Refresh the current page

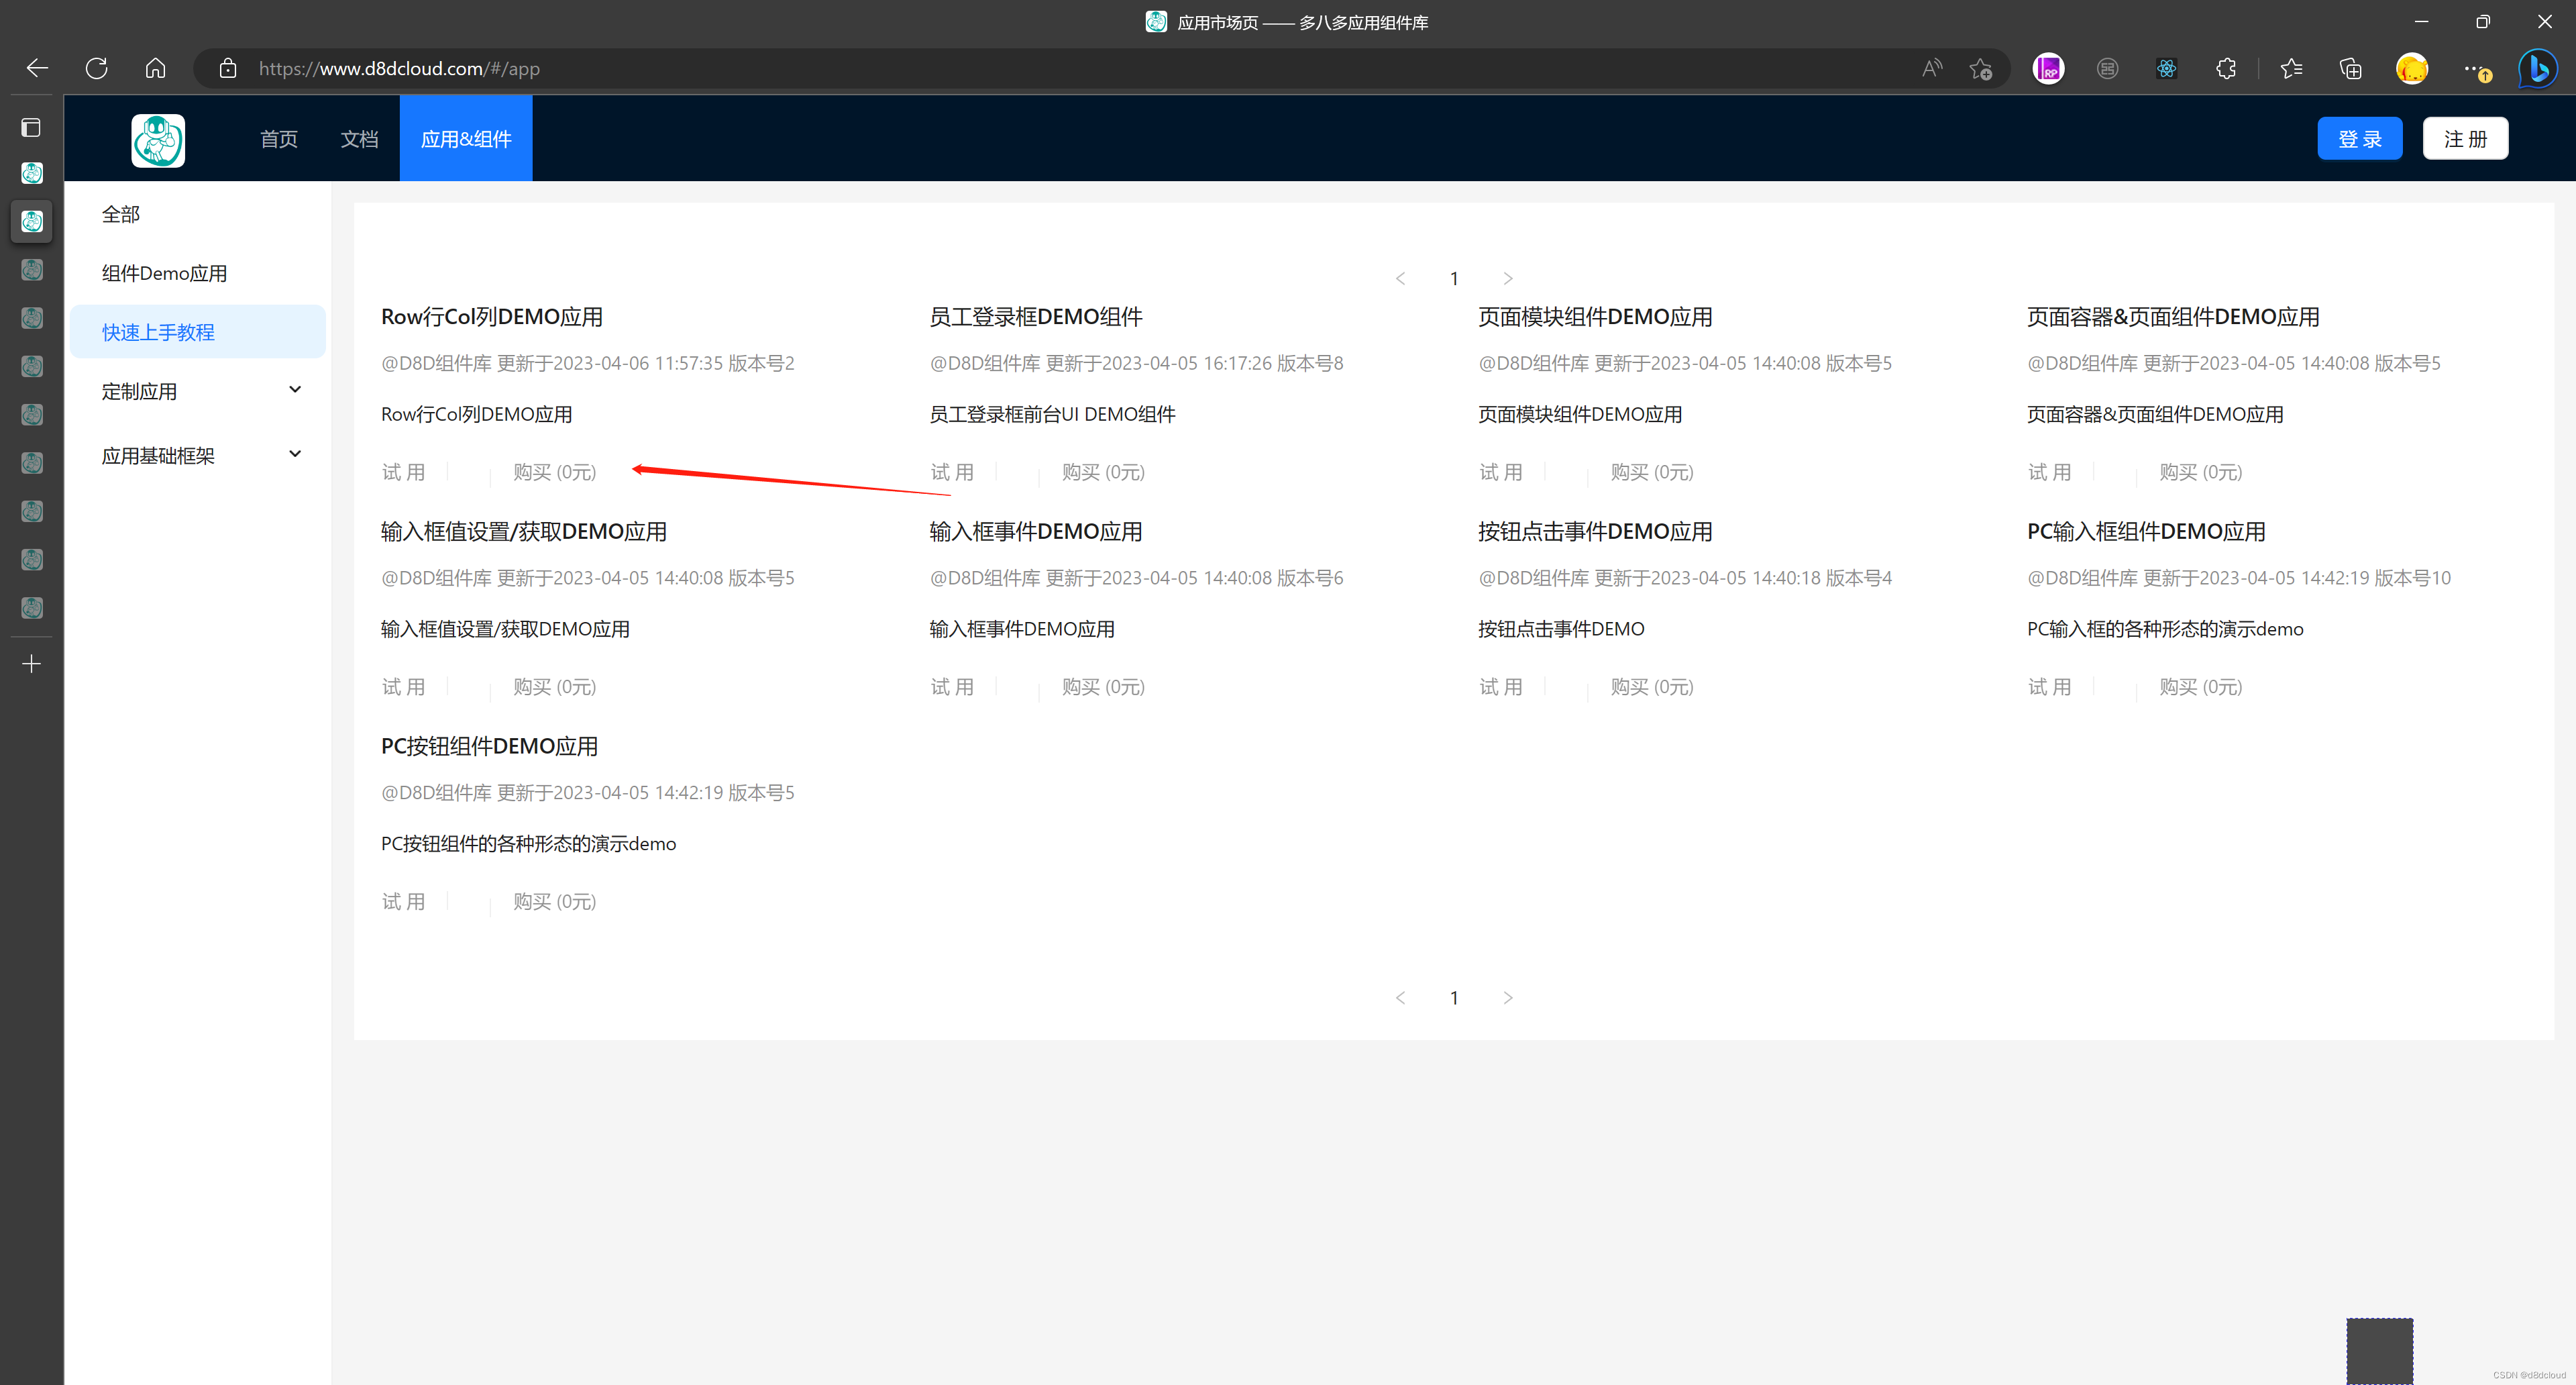click(96, 68)
